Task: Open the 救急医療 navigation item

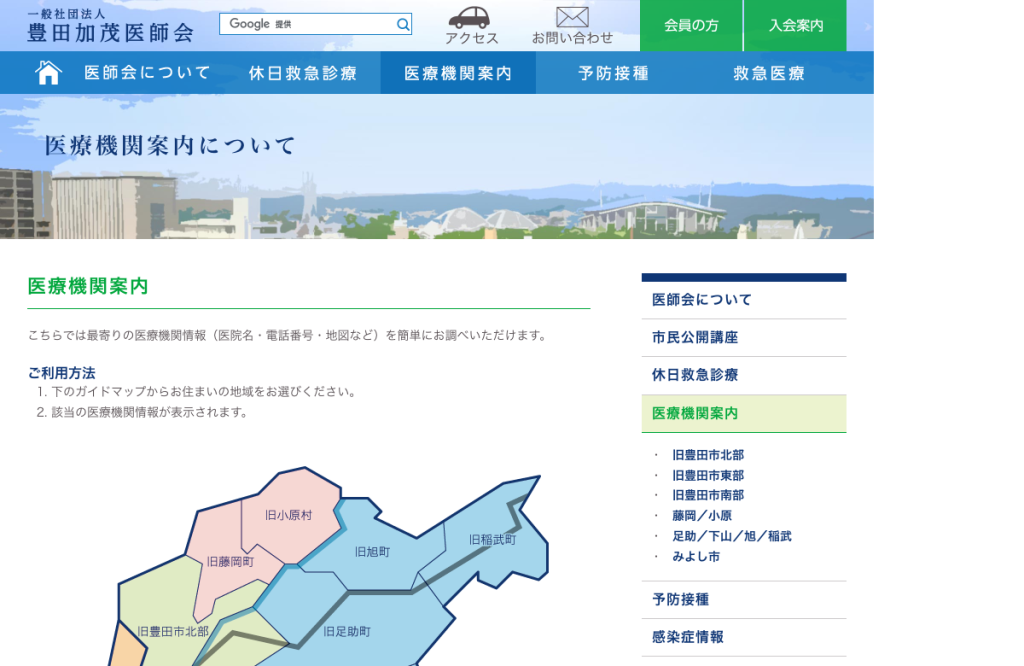Action: tap(769, 73)
